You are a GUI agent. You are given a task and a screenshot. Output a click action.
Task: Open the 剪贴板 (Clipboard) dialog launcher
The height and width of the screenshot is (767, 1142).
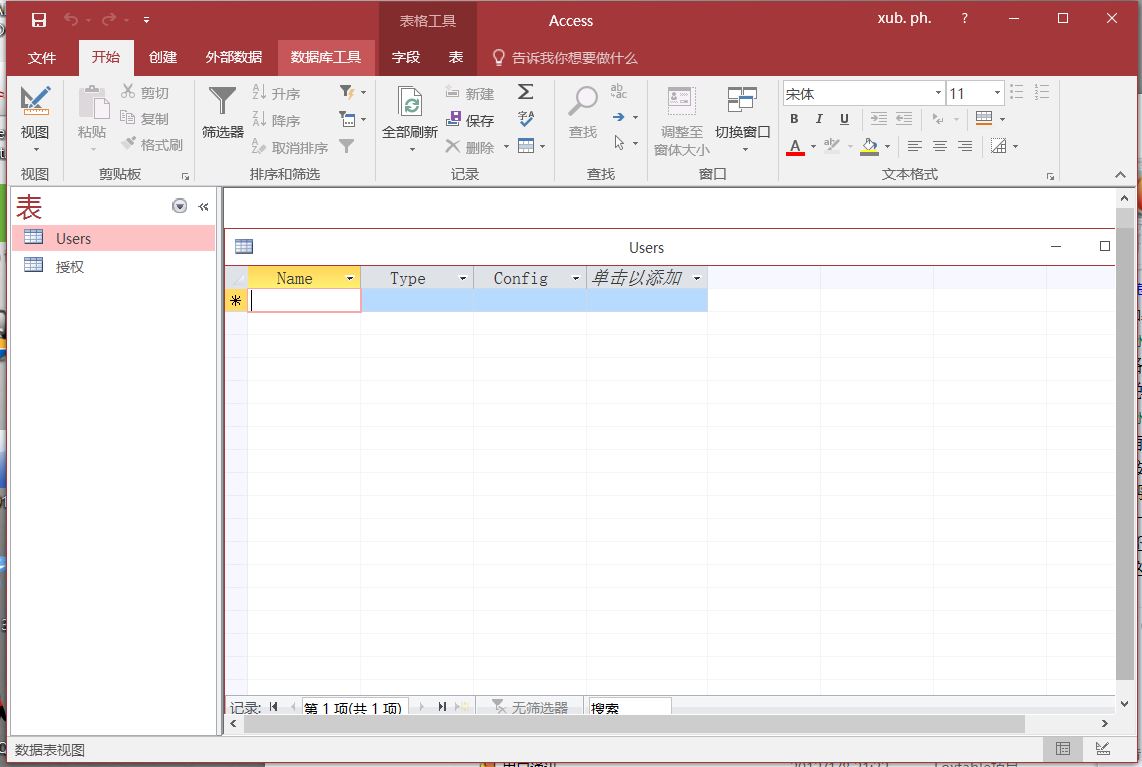[x=185, y=176]
